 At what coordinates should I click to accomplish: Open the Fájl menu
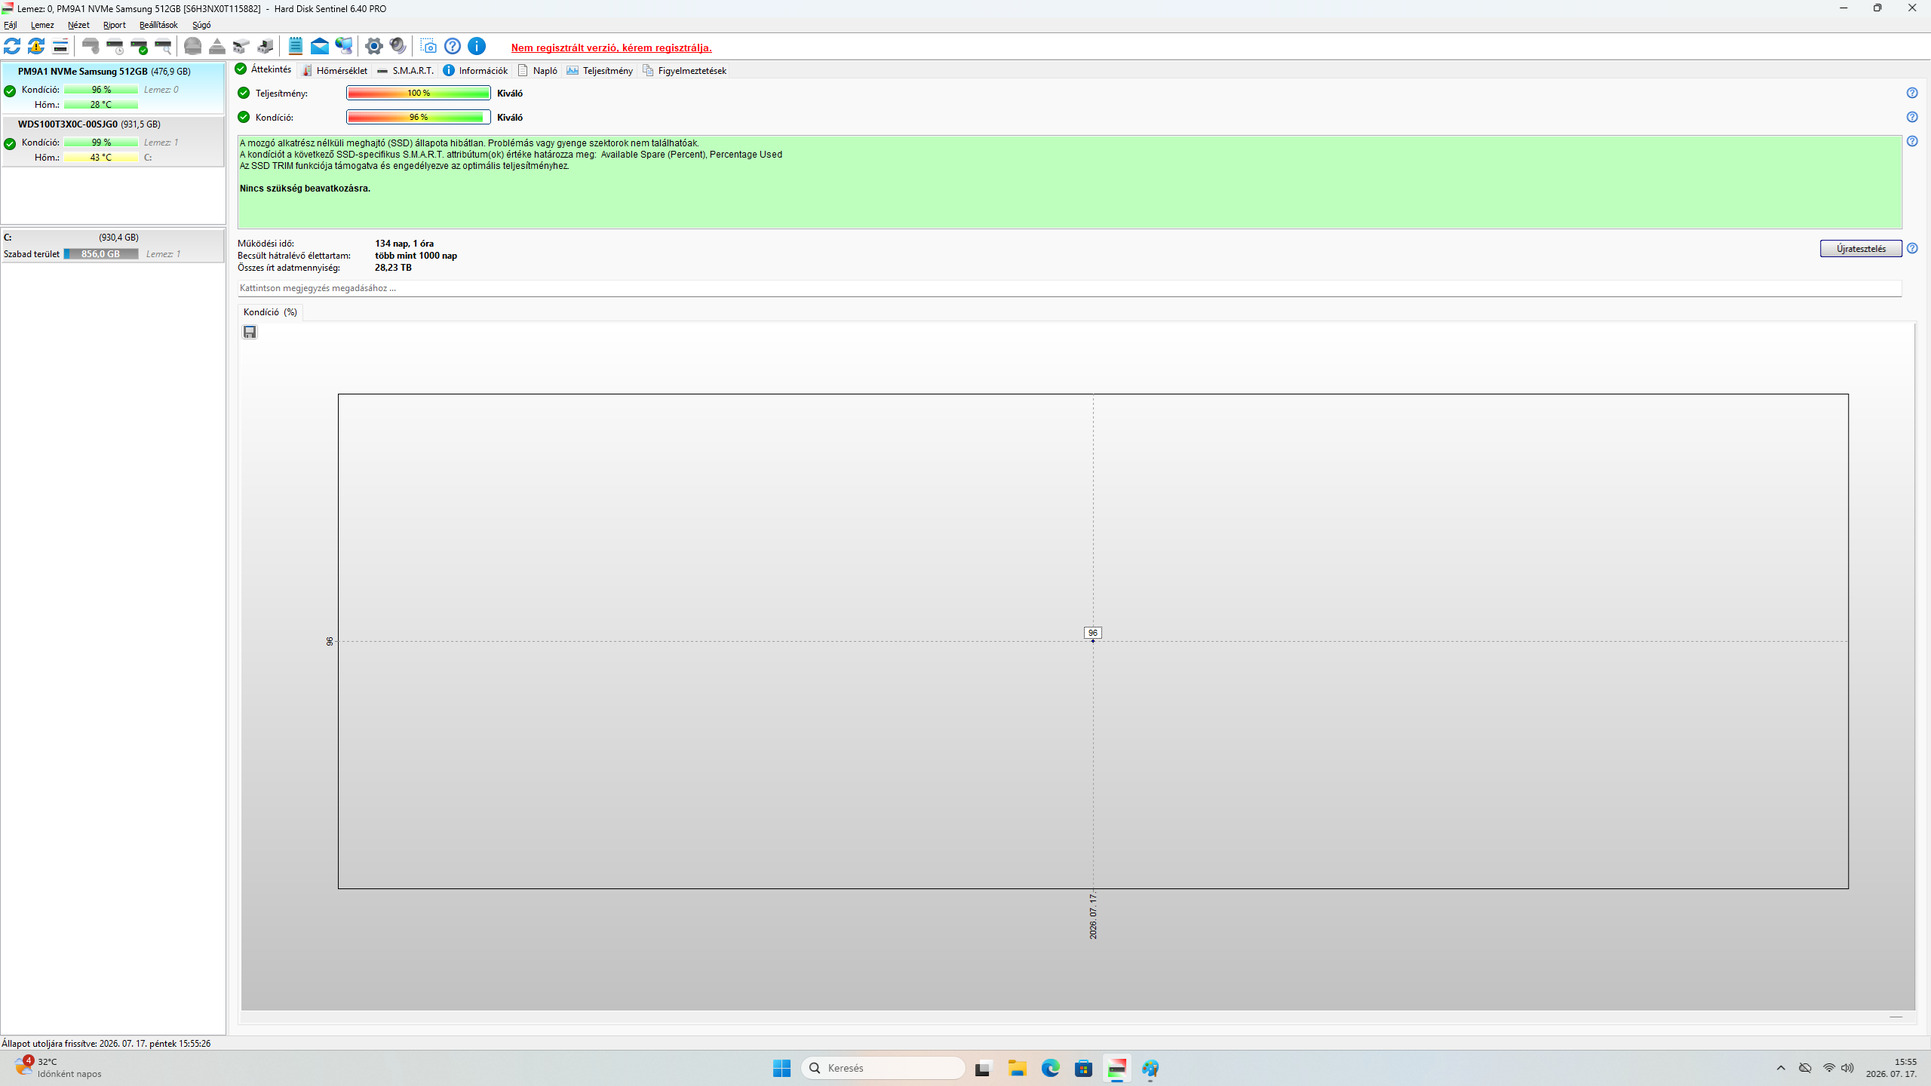(10, 25)
